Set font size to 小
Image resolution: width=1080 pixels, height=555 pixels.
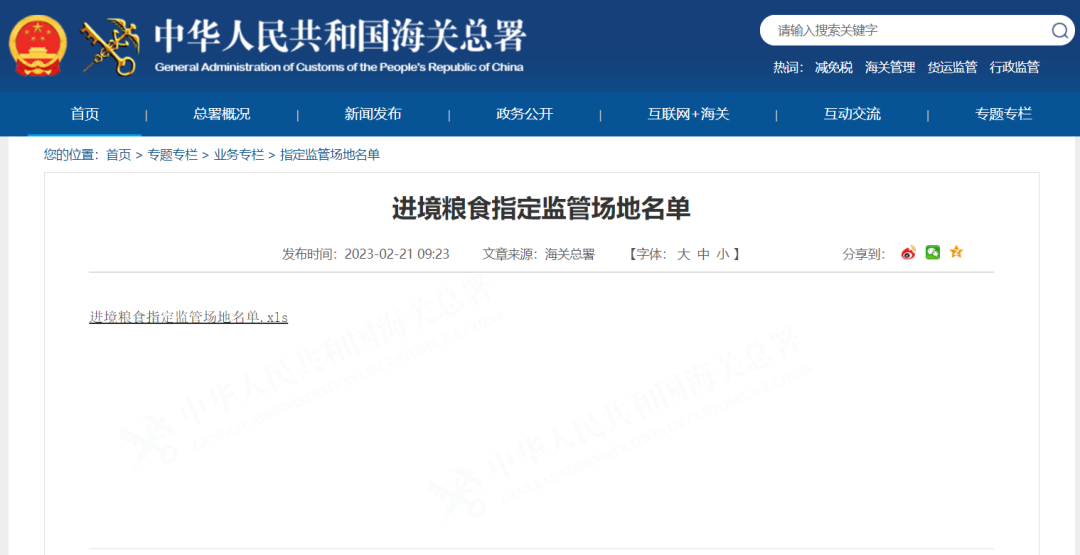click(x=722, y=254)
